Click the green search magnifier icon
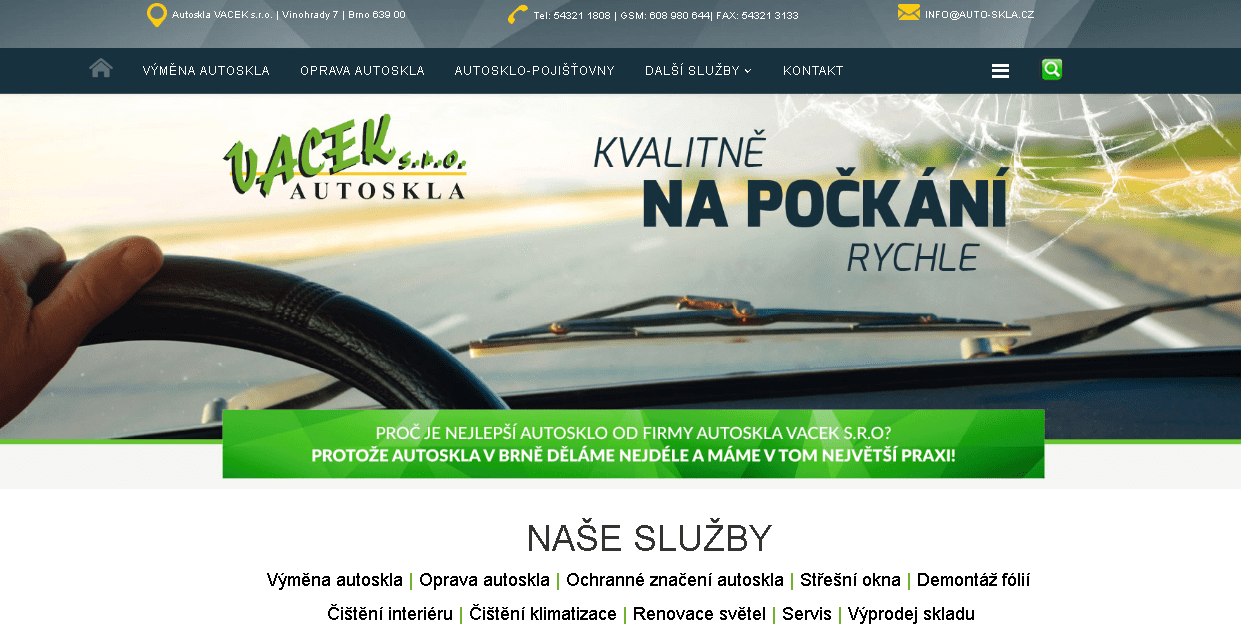Viewport: 1241px width, 640px height. pos(1052,69)
